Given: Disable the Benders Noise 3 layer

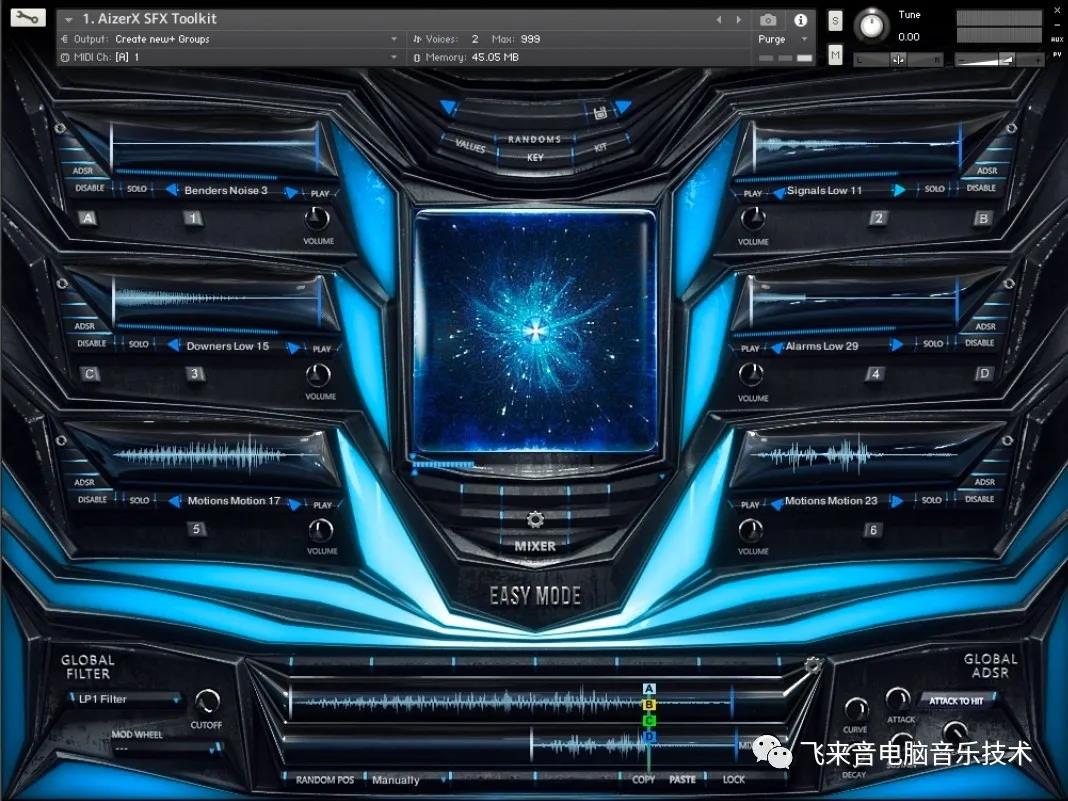Looking at the screenshot, I should pyautogui.click(x=90, y=188).
